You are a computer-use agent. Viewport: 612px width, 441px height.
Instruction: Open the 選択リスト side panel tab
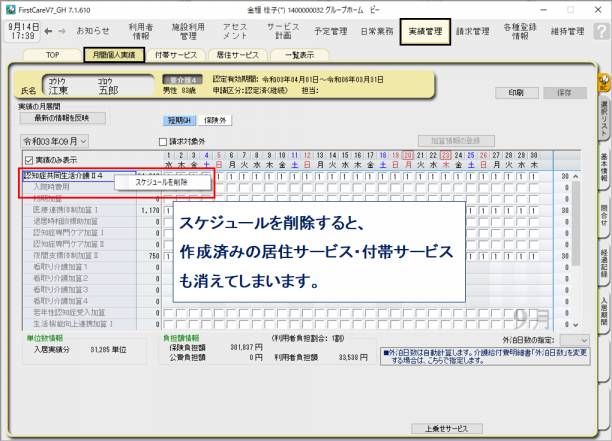[x=604, y=116]
